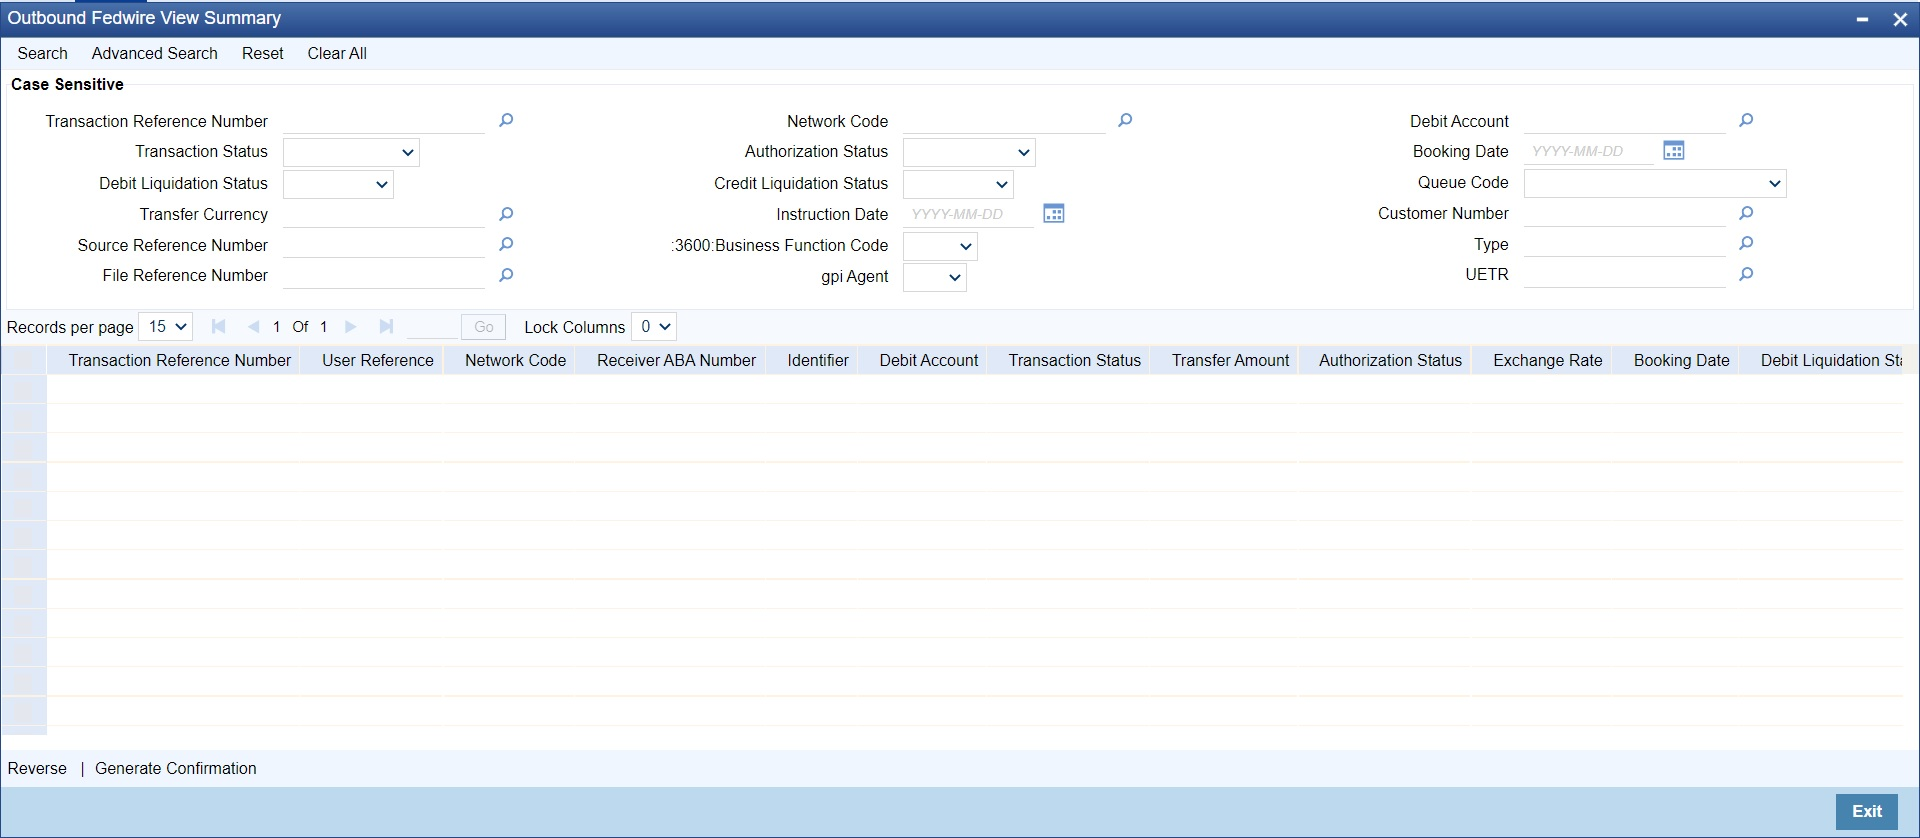Screen dimensions: 1920x838
Task: Click Reset in the top menu
Action: [x=263, y=53]
